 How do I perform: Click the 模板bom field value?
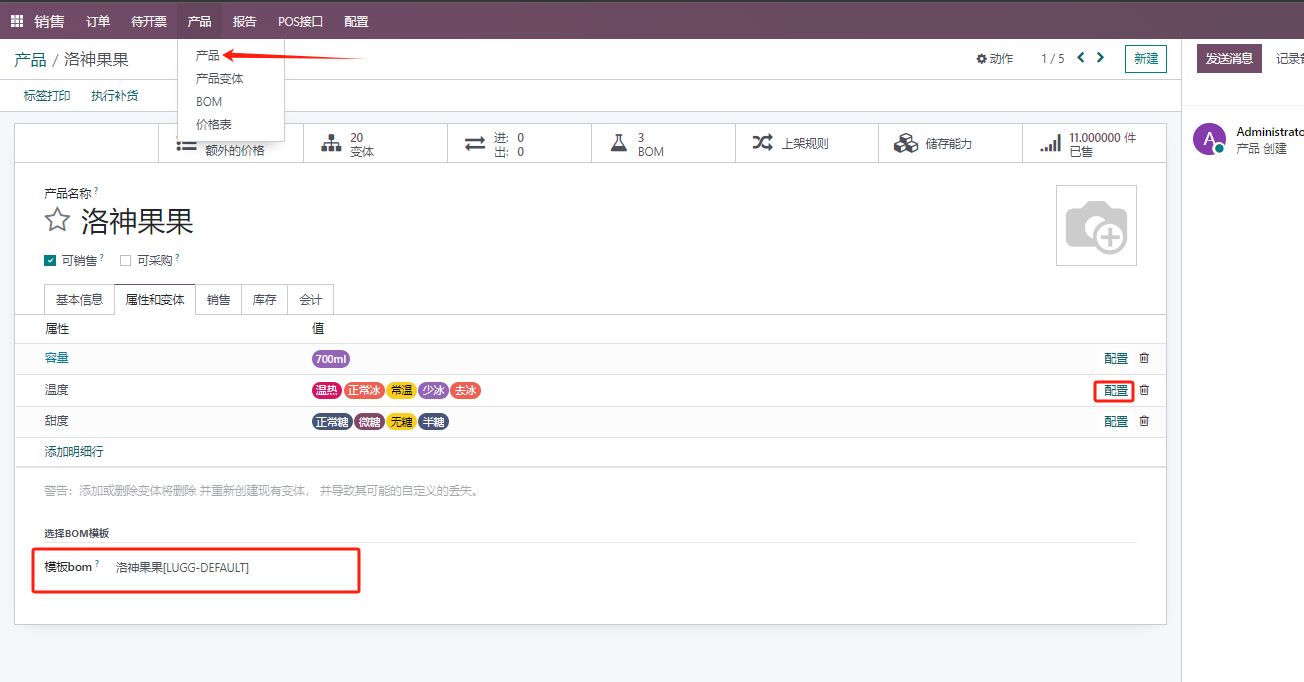(182, 568)
